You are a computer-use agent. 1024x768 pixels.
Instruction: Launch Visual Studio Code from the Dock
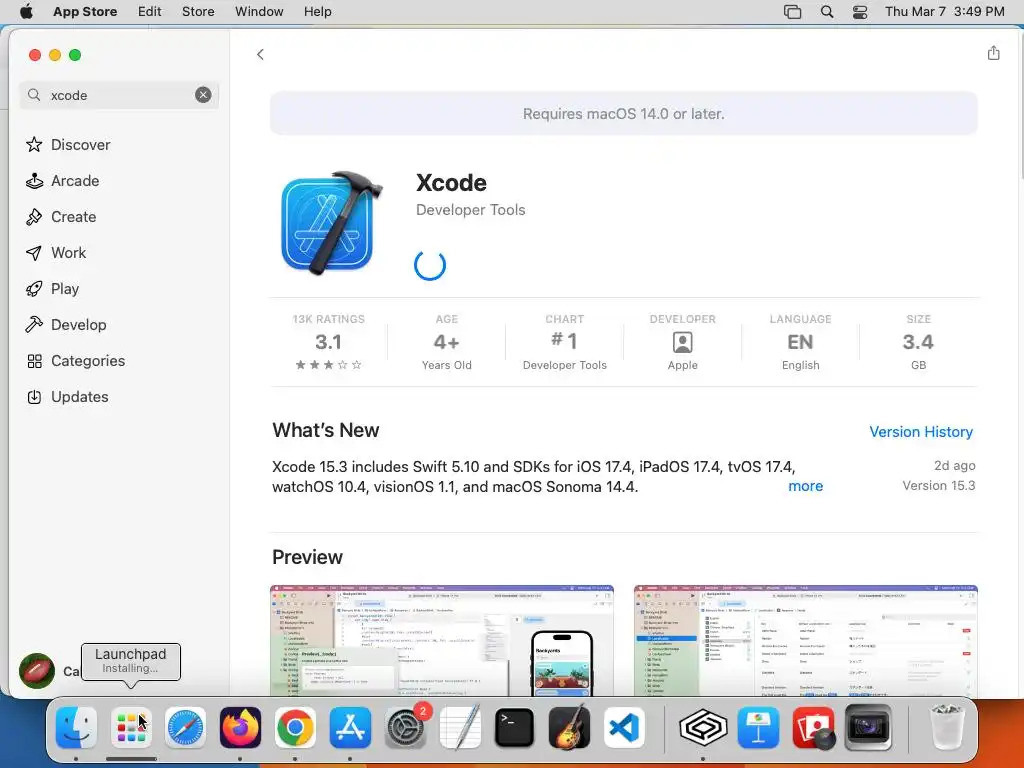tap(624, 728)
